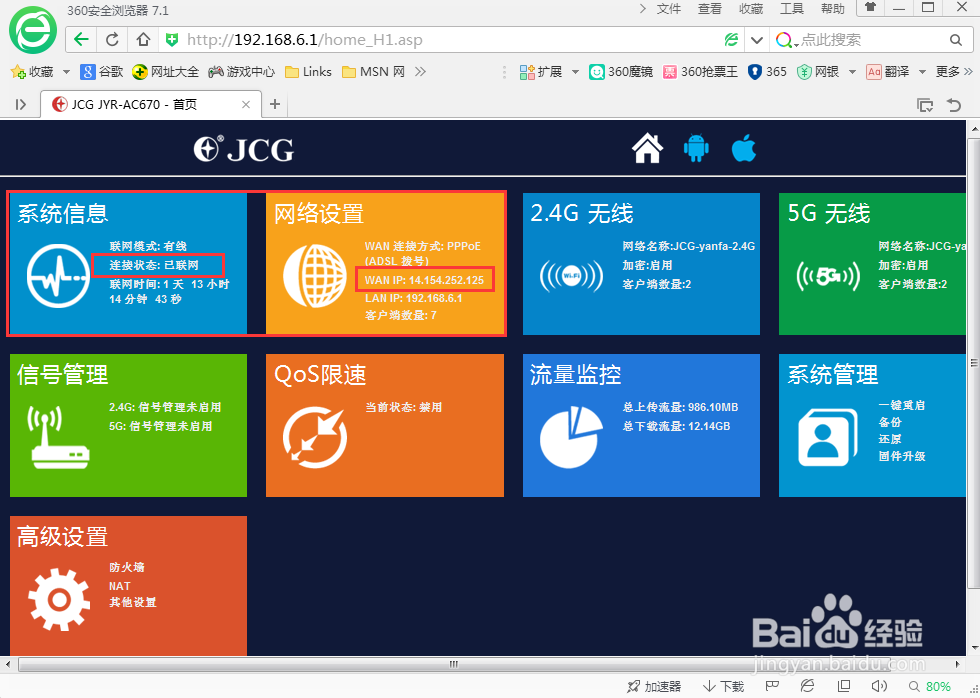Click the 下载 button in status bar
The width and height of the screenshot is (980, 698).
(x=721, y=686)
